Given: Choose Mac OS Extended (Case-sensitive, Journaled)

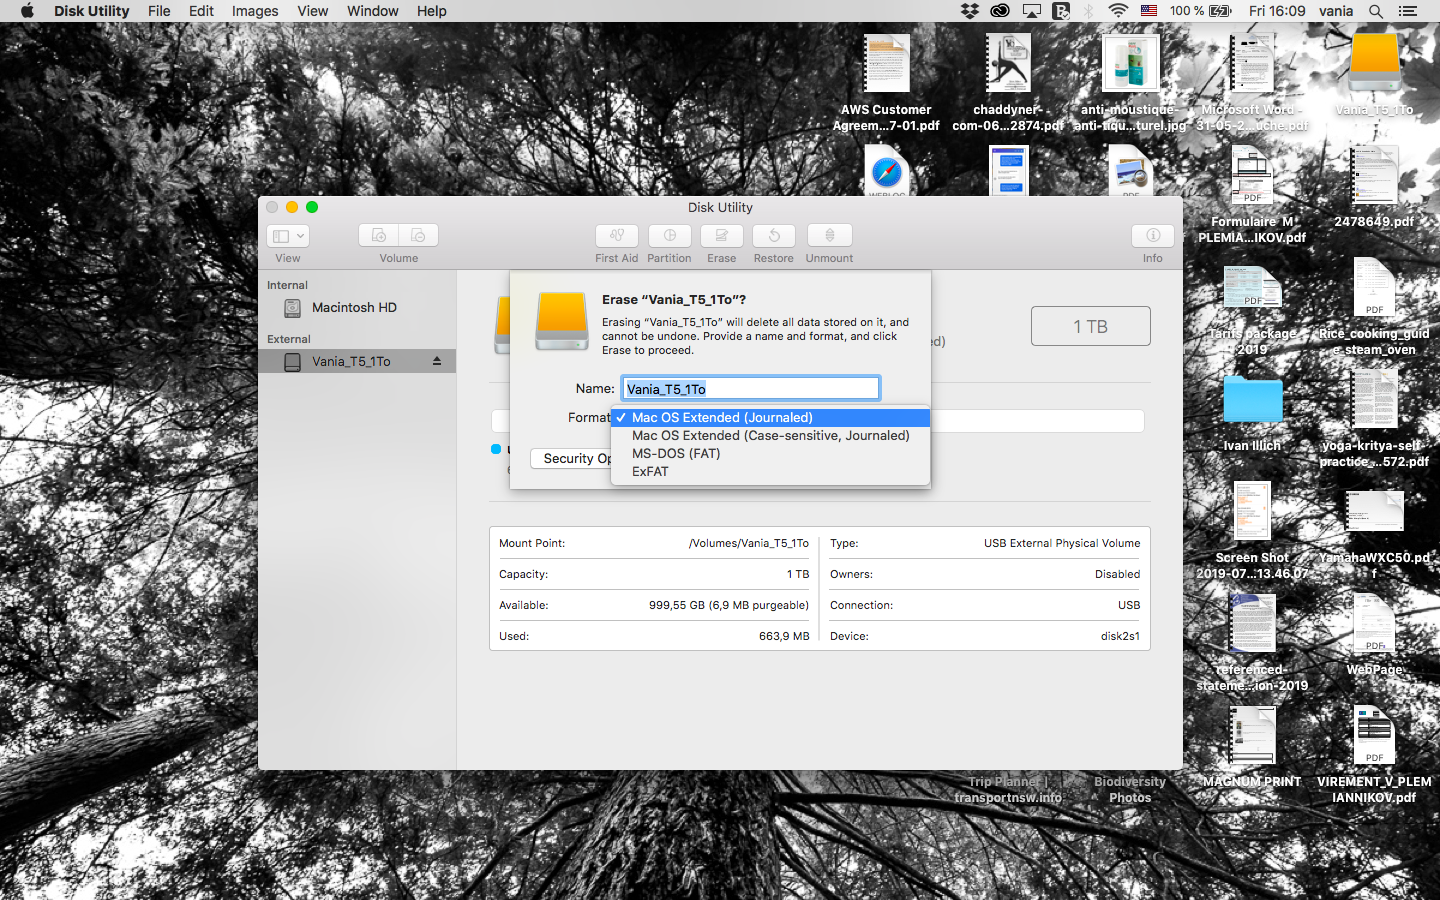Looking at the screenshot, I should pos(770,436).
